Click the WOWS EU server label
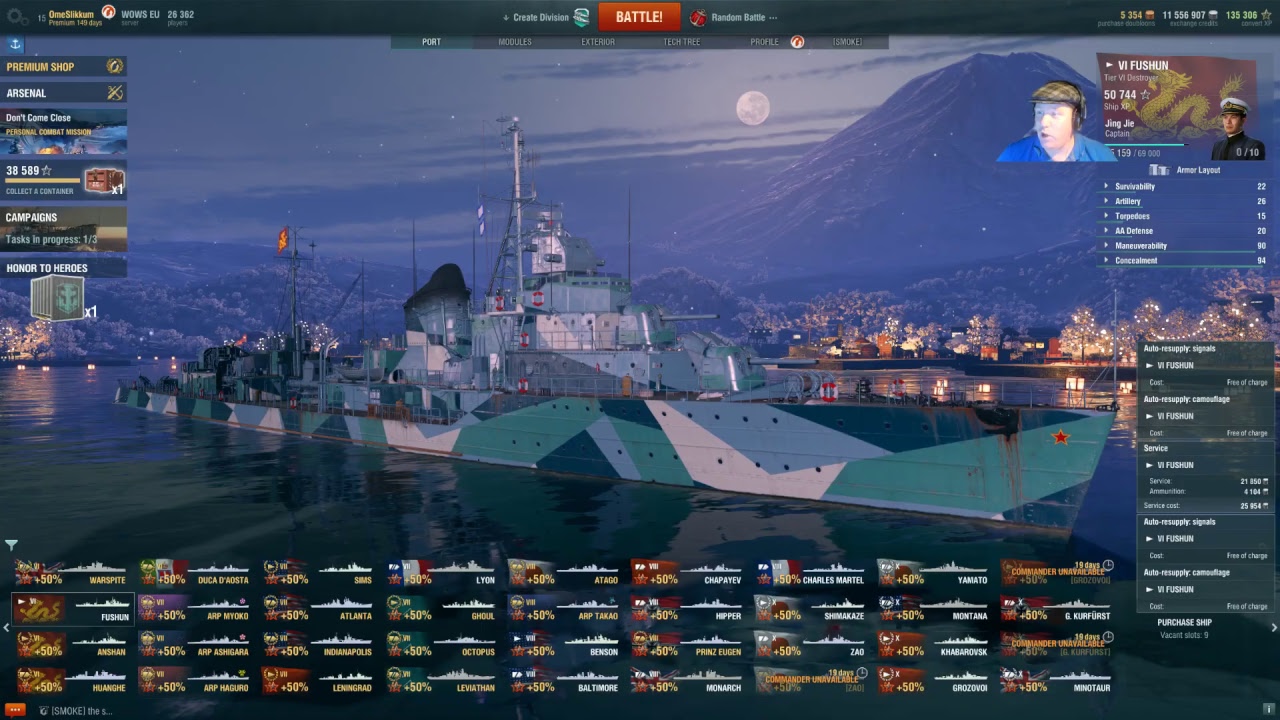The height and width of the screenshot is (720, 1280). [x=140, y=15]
